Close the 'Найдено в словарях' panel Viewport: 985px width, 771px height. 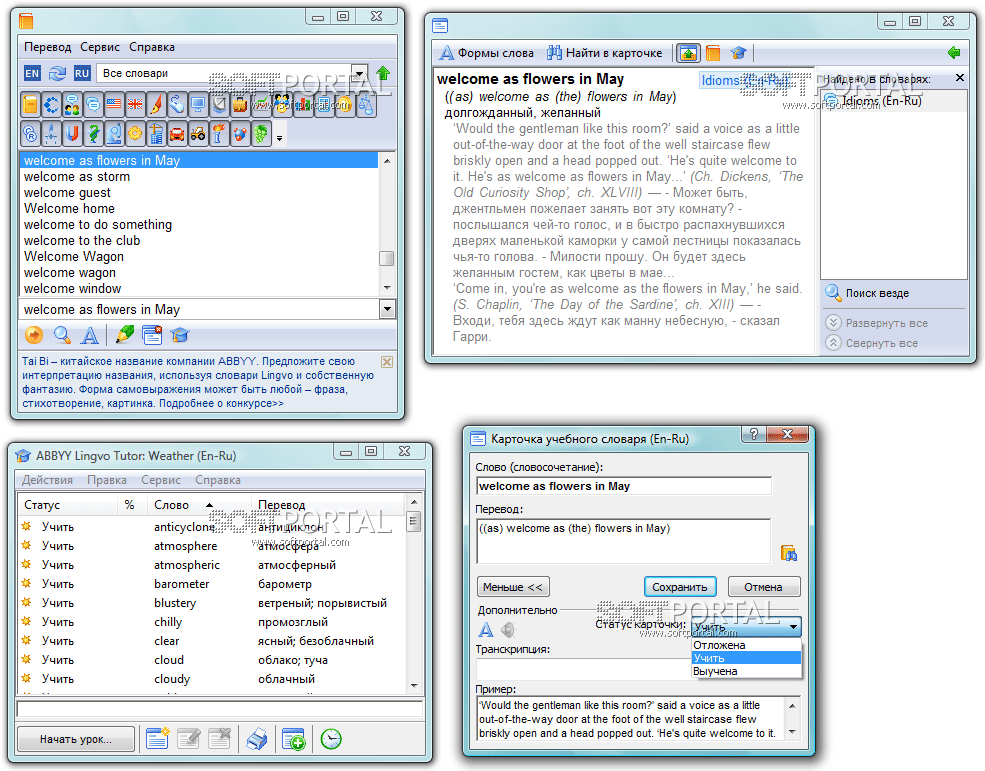tap(959, 78)
